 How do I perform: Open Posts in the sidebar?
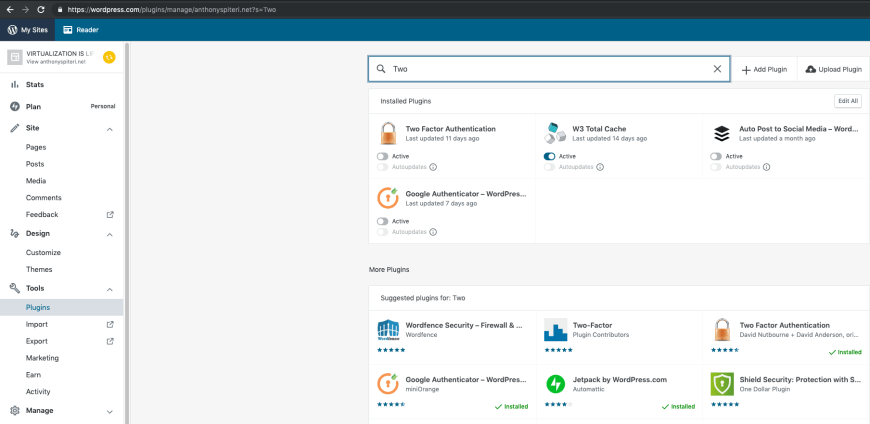point(35,164)
